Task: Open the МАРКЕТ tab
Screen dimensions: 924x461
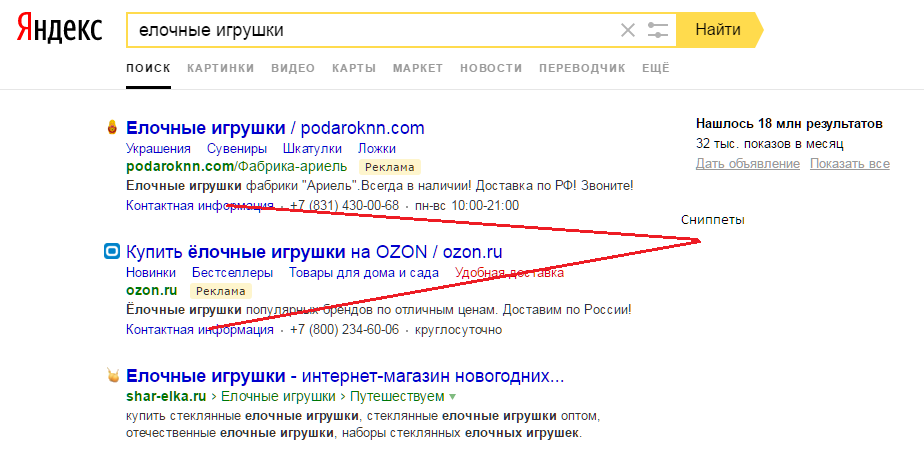Action: [418, 68]
